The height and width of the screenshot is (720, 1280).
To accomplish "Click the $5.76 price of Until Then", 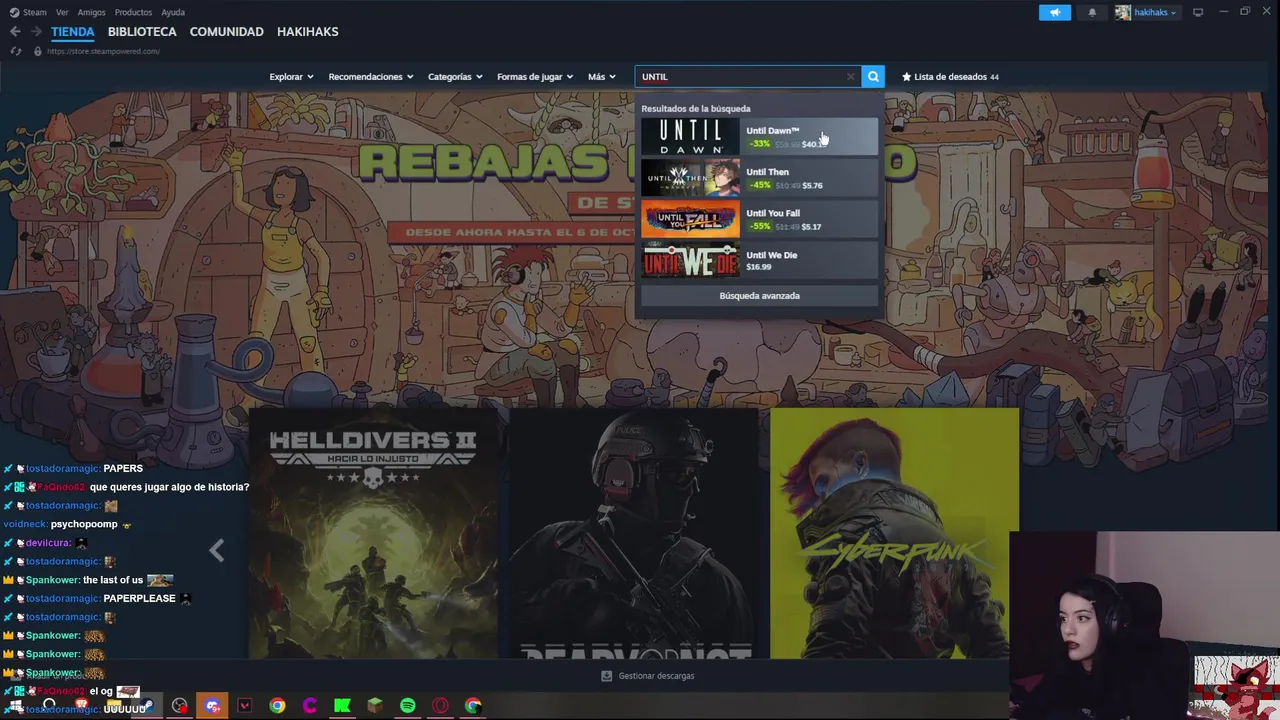I will coord(812,186).
